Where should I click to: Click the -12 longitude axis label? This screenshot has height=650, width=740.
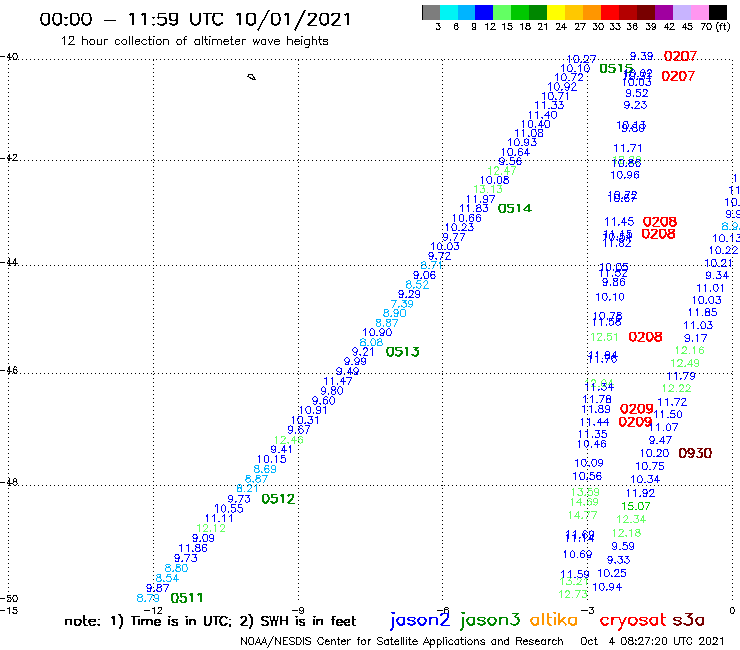click(153, 611)
